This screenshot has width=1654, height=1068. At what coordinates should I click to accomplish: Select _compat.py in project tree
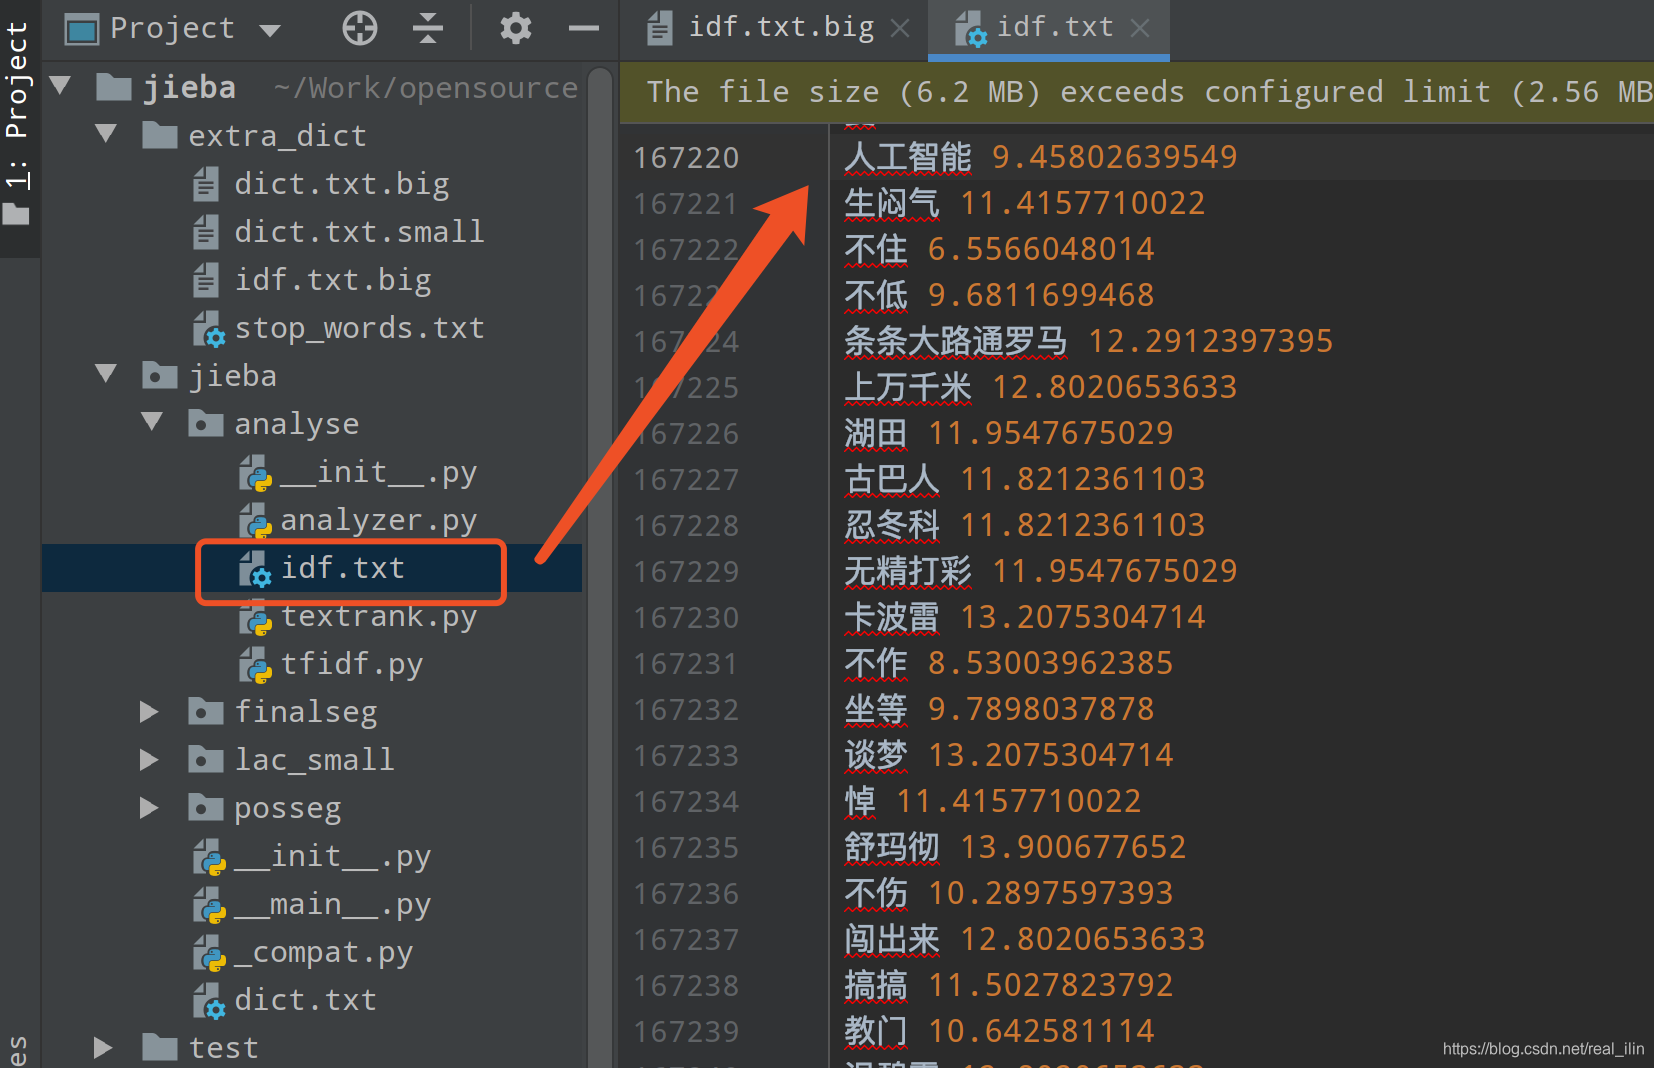coord(323,952)
